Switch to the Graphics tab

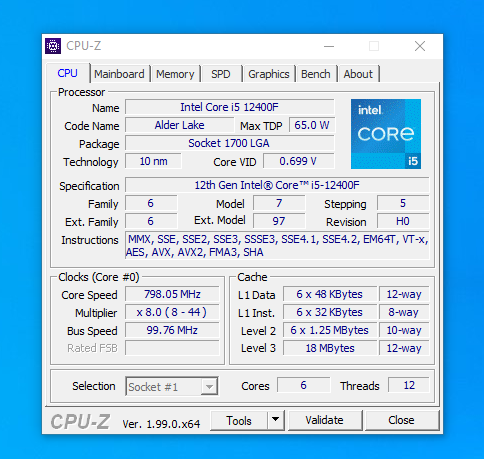pos(269,74)
